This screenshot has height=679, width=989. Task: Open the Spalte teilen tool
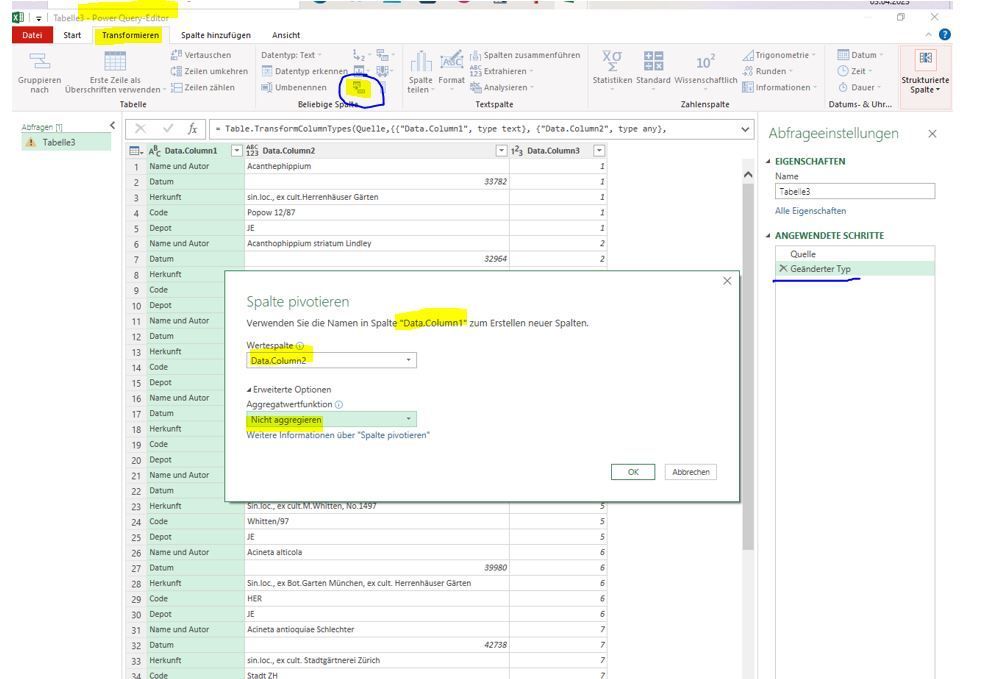coord(420,72)
